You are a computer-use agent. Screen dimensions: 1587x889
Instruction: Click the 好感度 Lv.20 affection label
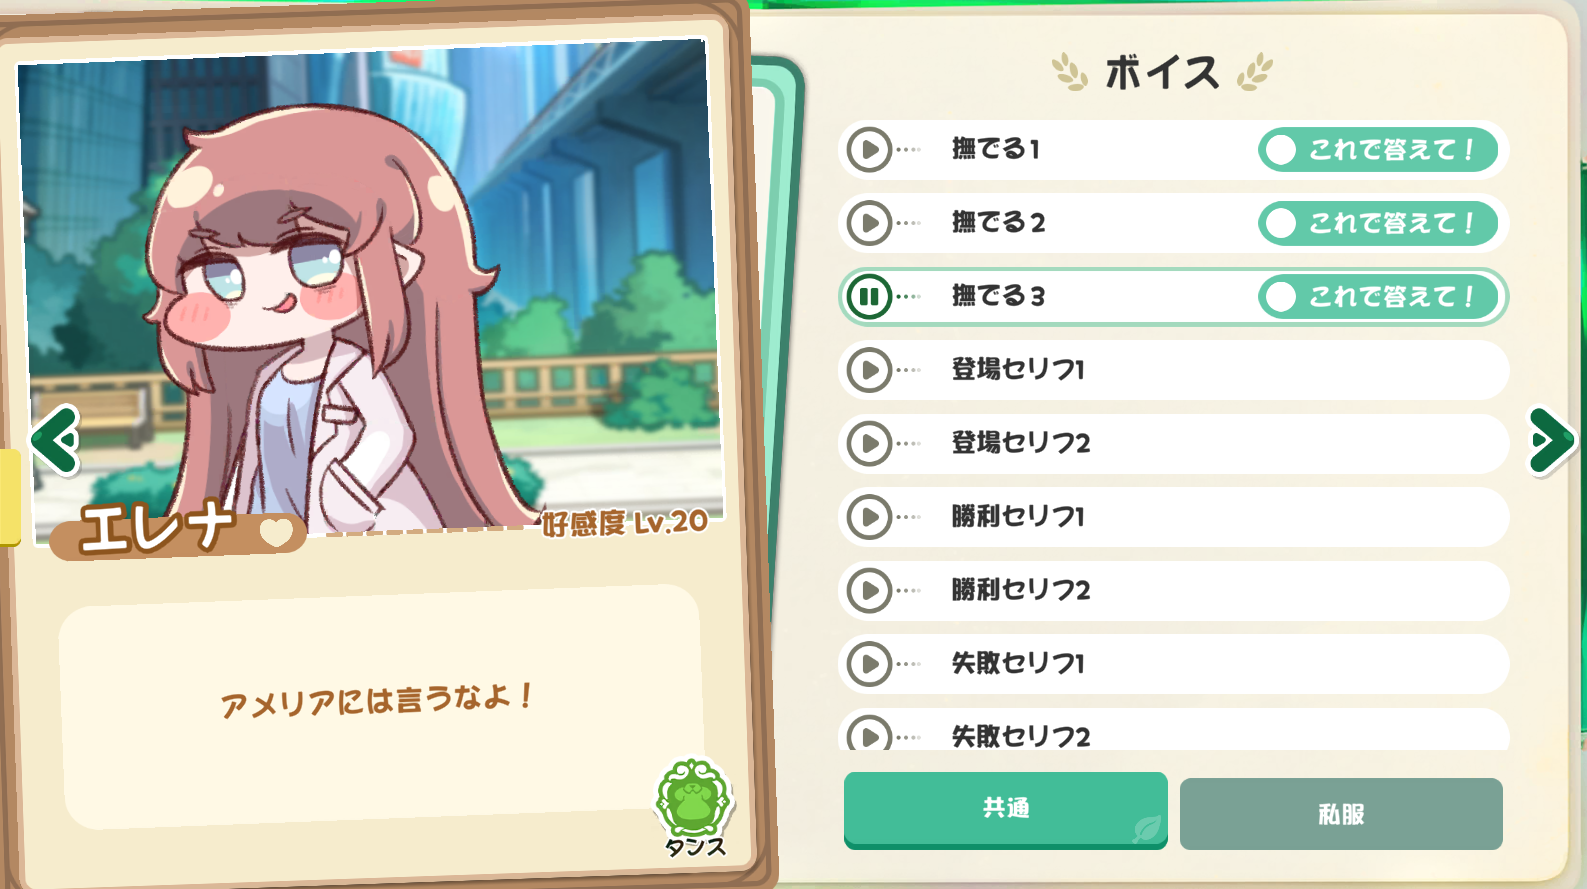click(x=625, y=522)
